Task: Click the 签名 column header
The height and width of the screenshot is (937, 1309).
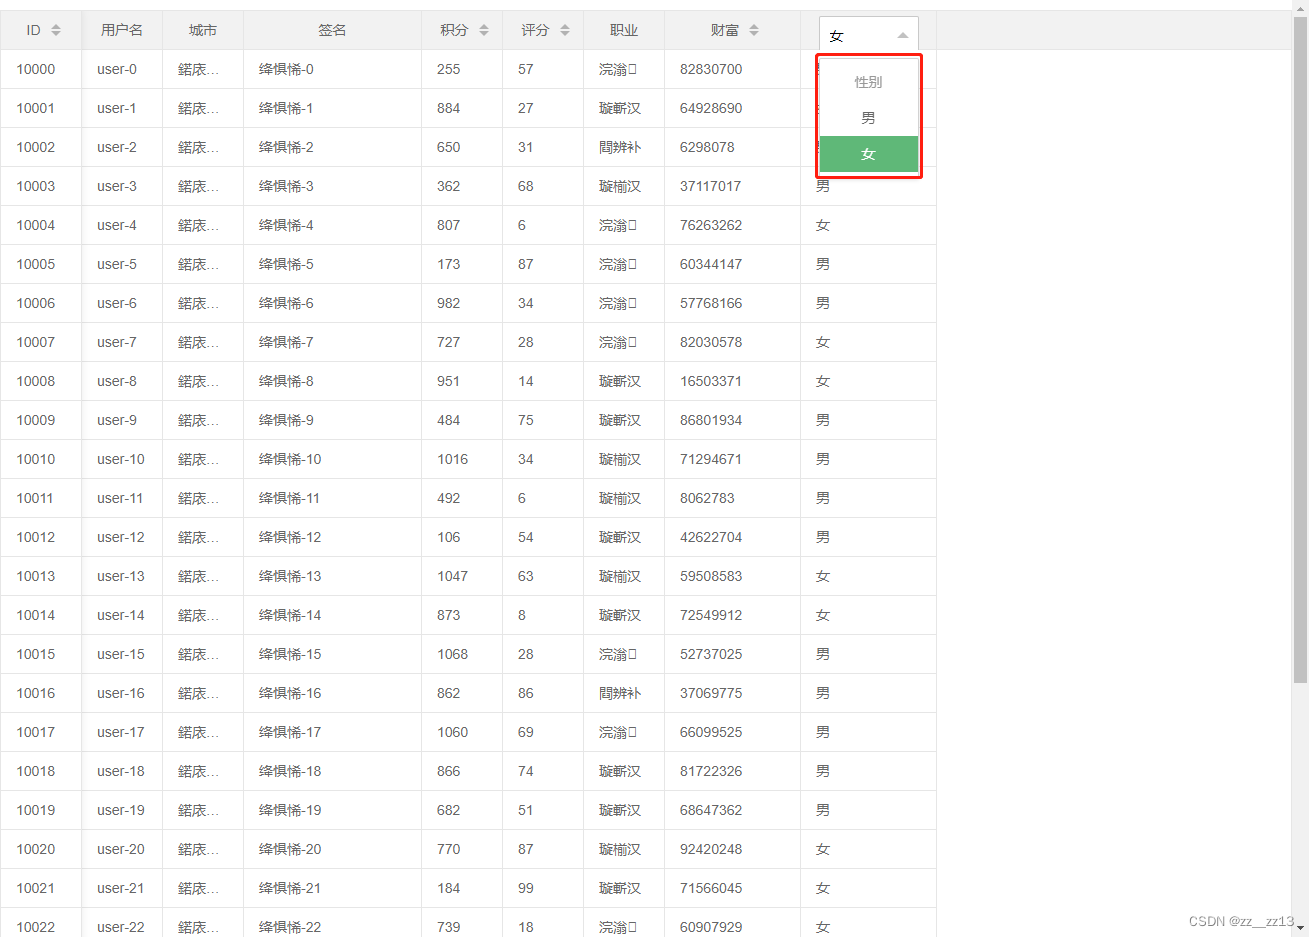Action: (x=332, y=30)
